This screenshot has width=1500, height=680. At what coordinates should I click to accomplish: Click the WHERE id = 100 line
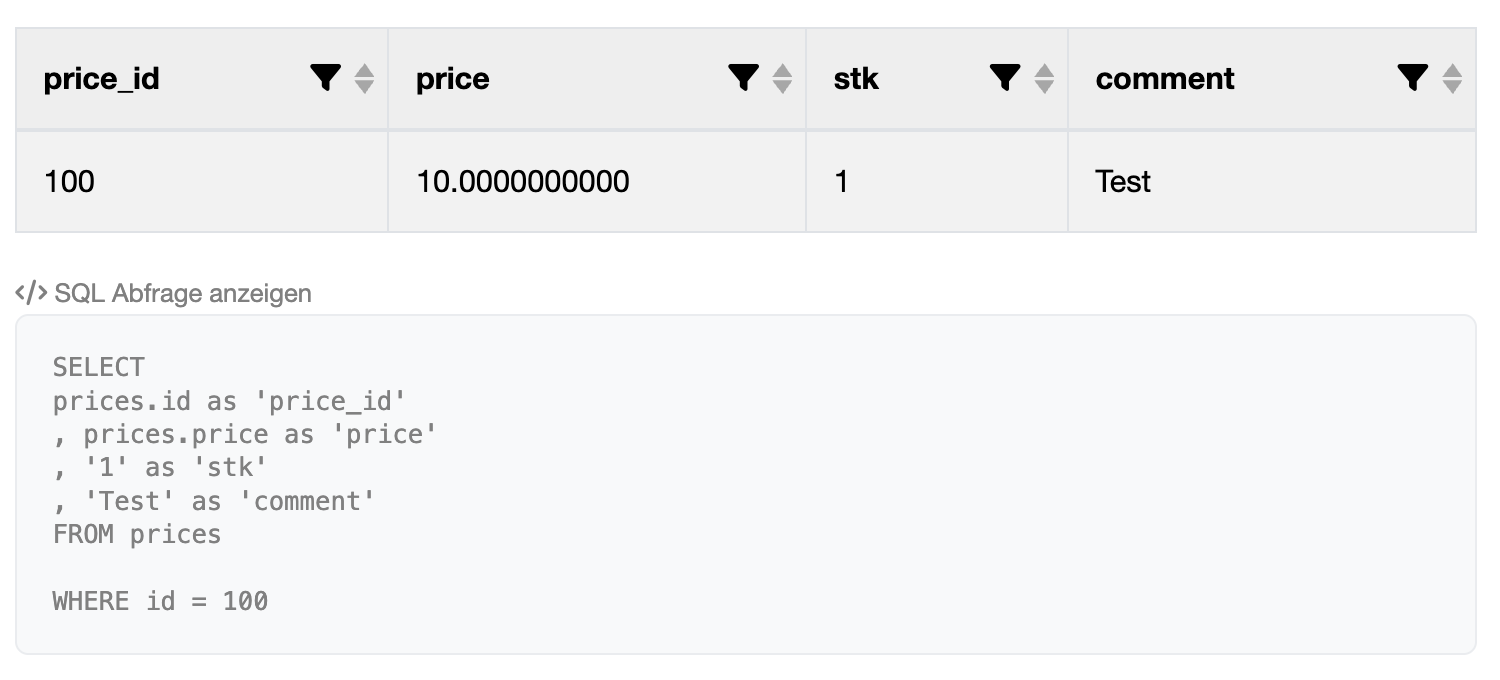coord(160,601)
